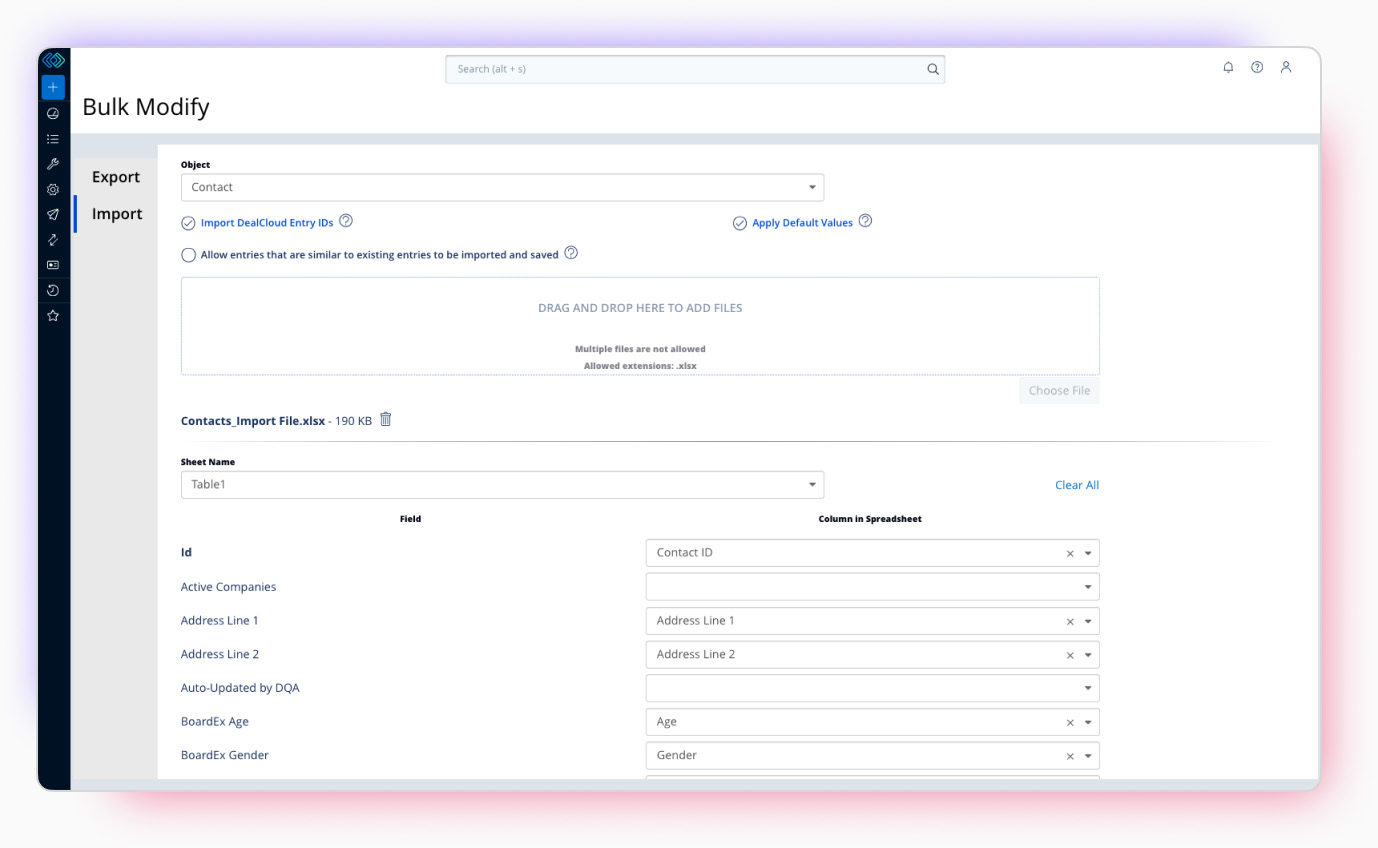Click the DealCloud logo in the sidebar
The width and height of the screenshot is (1378, 848).
point(53,60)
